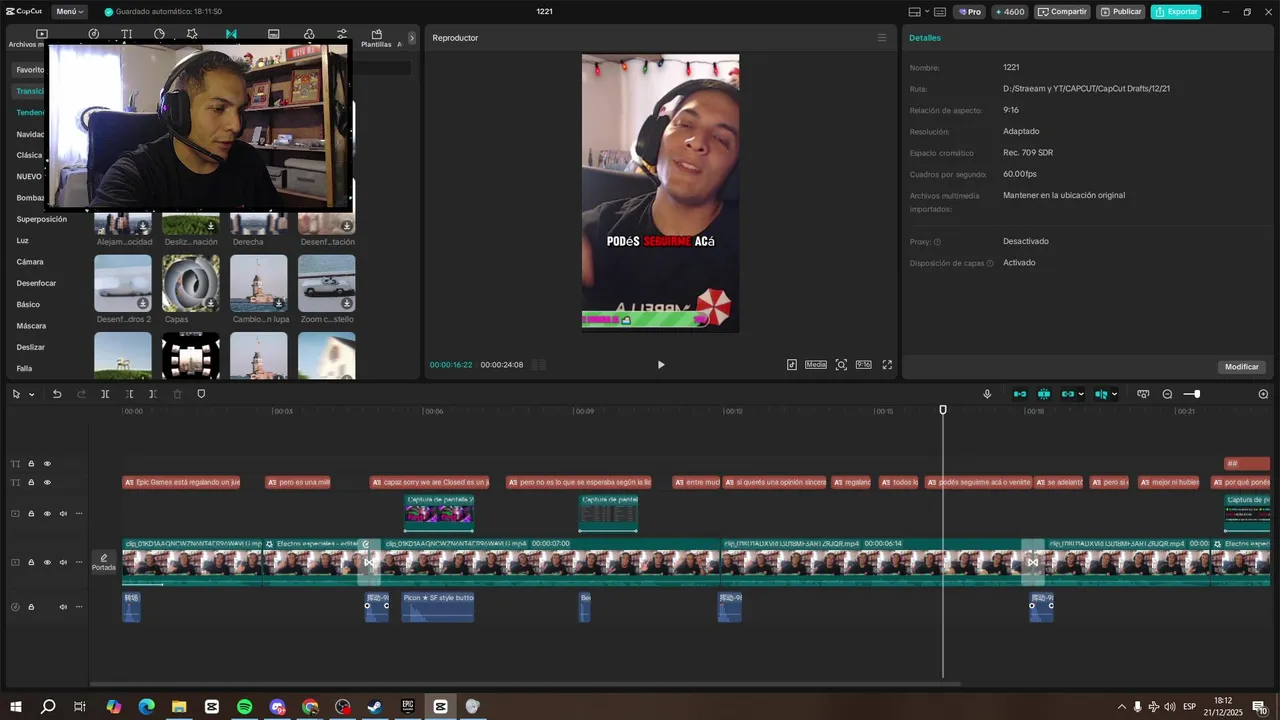Viewport: 1280px width, 720px height.
Task: Open the Captions tab icon
Action: pos(273,34)
